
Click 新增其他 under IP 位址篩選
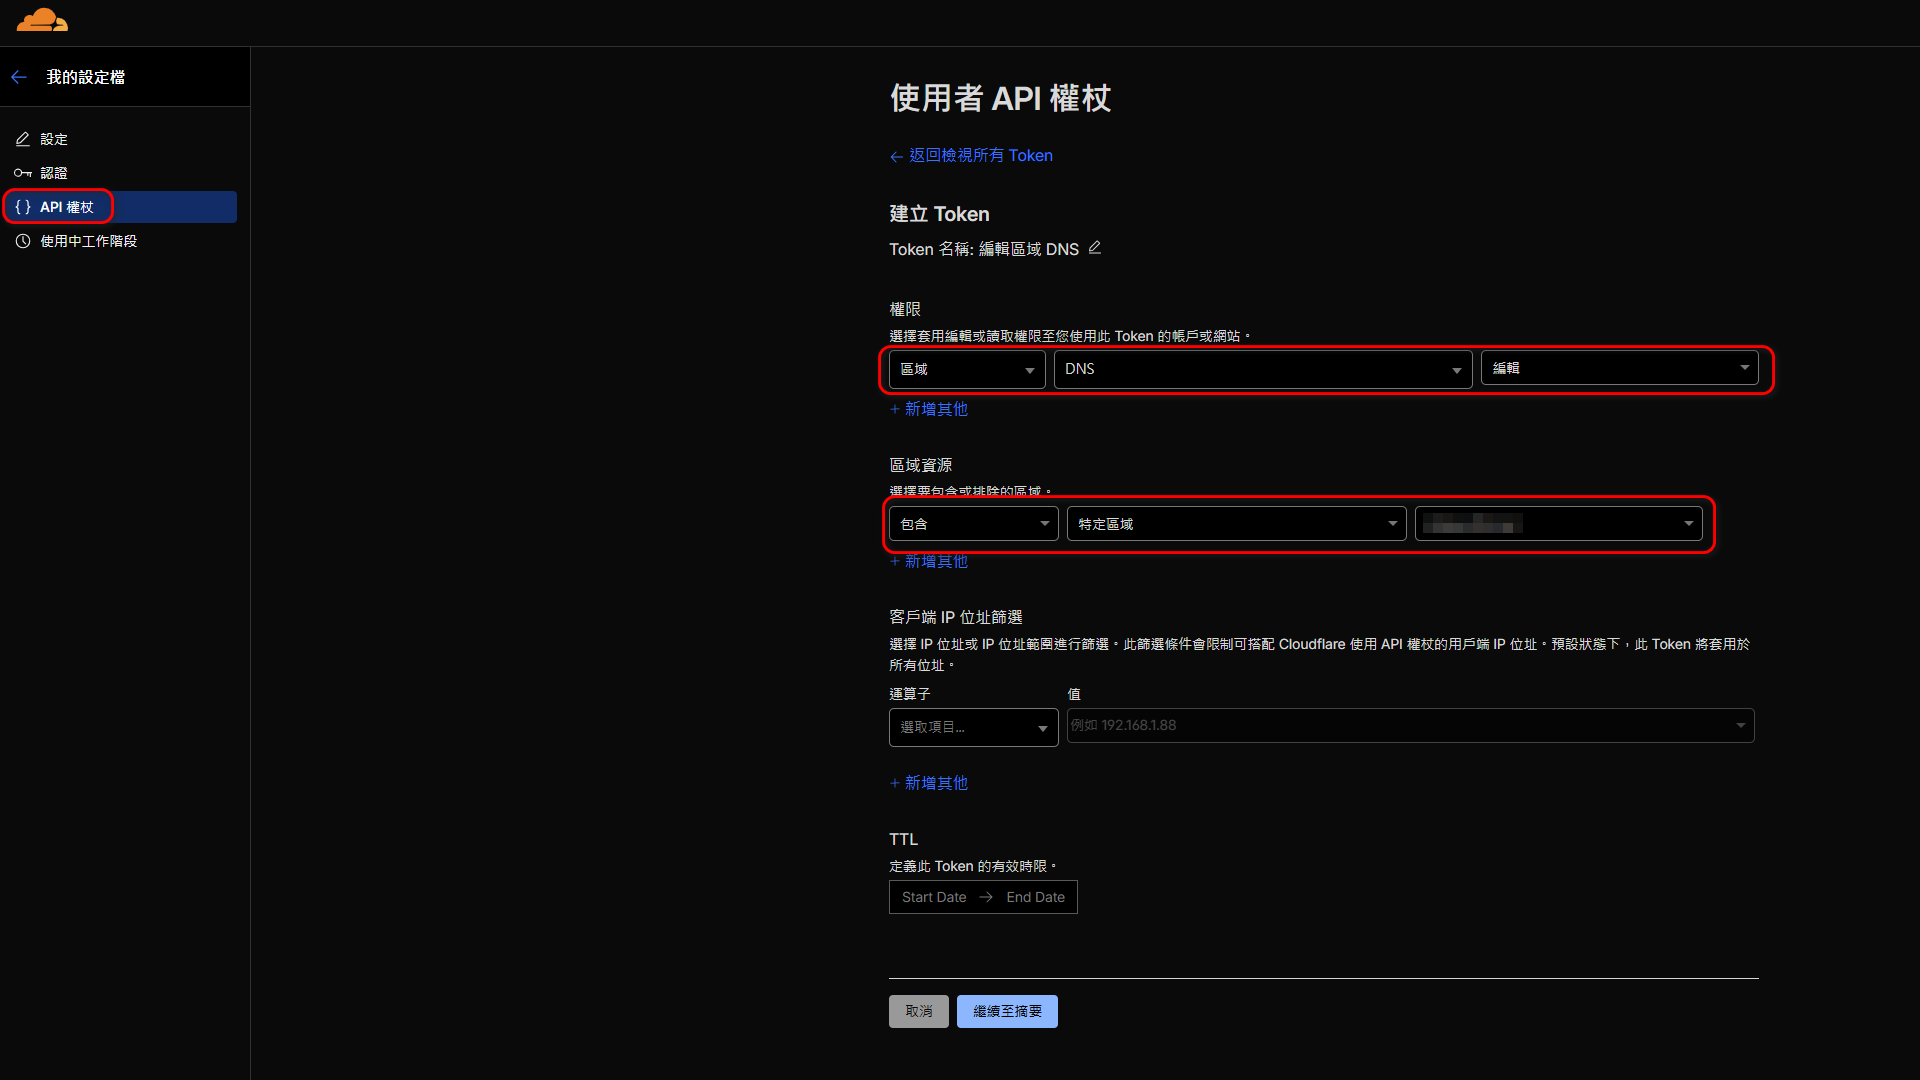coord(929,783)
